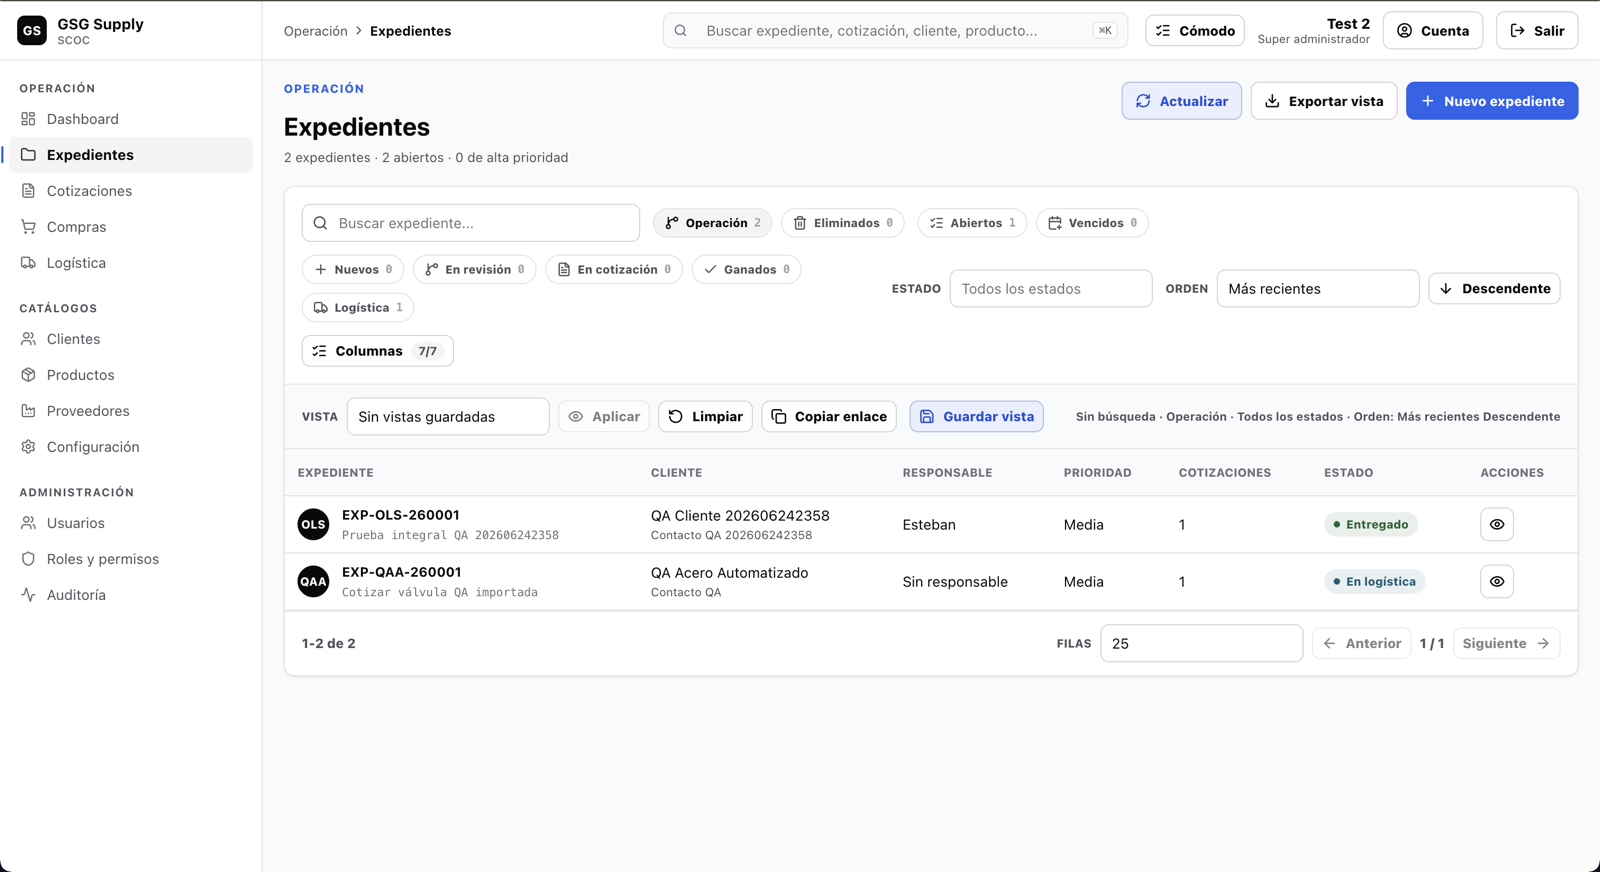Click the Entregado status badge
This screenshot has width=1600, height=872.
(1371, 524)
